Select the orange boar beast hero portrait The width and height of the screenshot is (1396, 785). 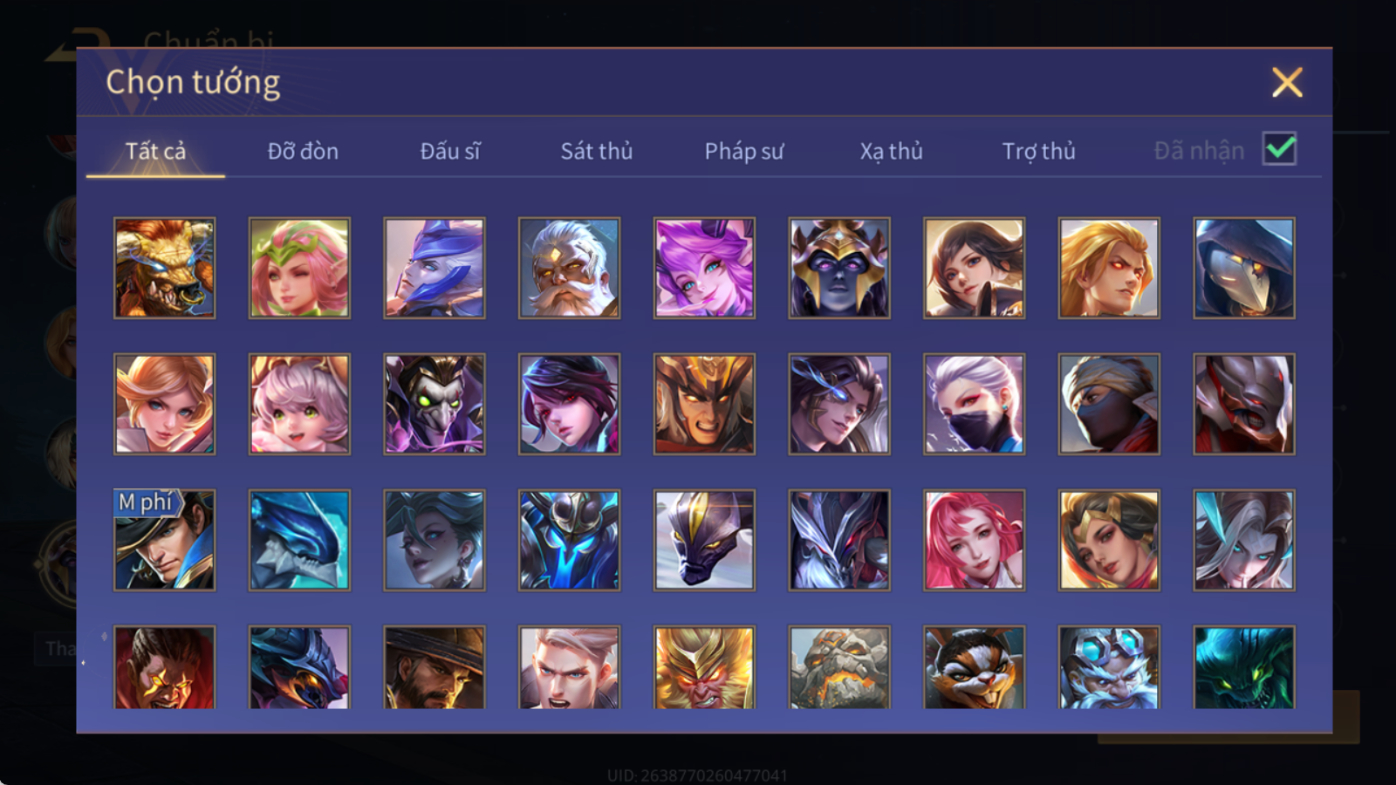[164, 268]
